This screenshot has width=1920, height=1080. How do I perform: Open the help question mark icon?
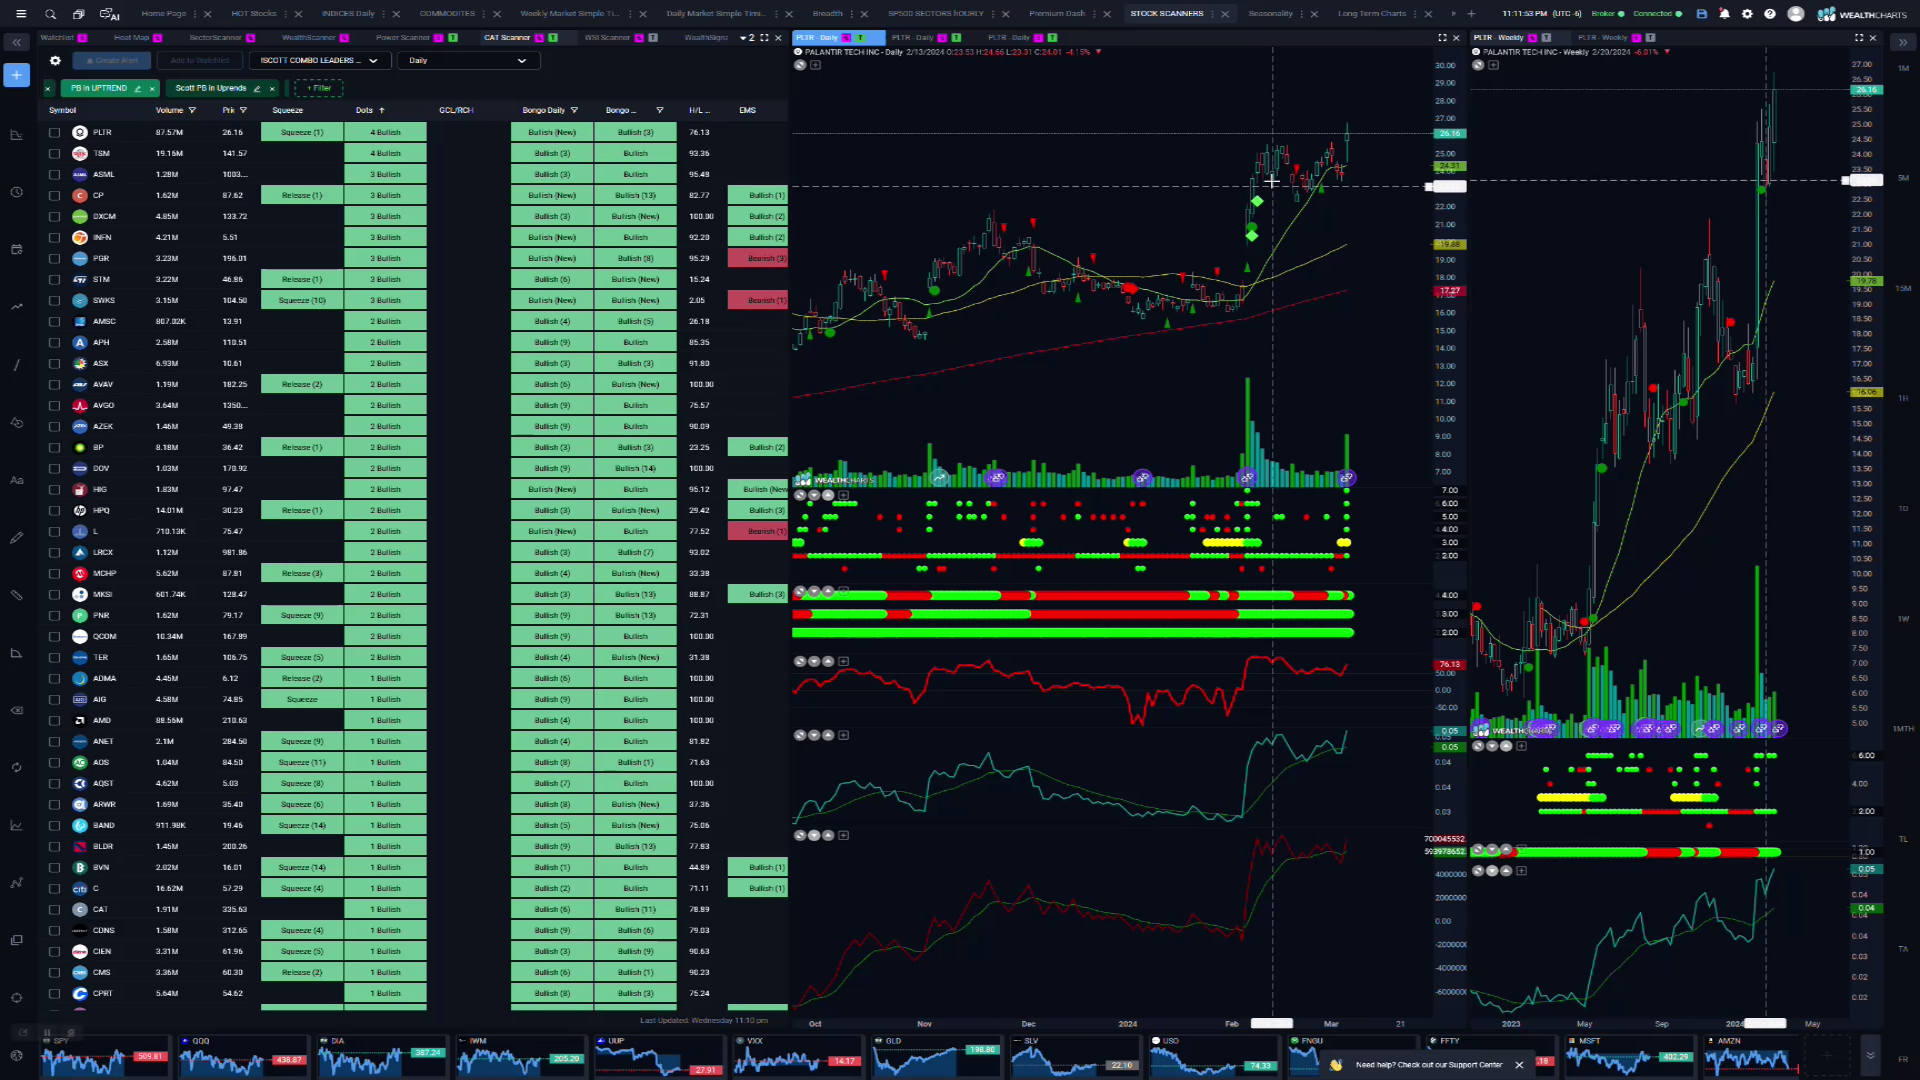[x=1770, y=14]
